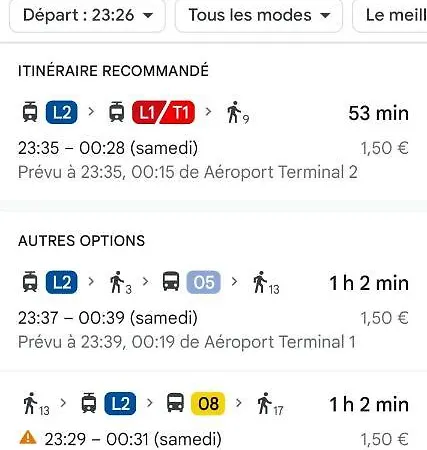Click the blue L2 badge in recommended route
The height and width of the screenshot is (450, 427).
[62, 112]
